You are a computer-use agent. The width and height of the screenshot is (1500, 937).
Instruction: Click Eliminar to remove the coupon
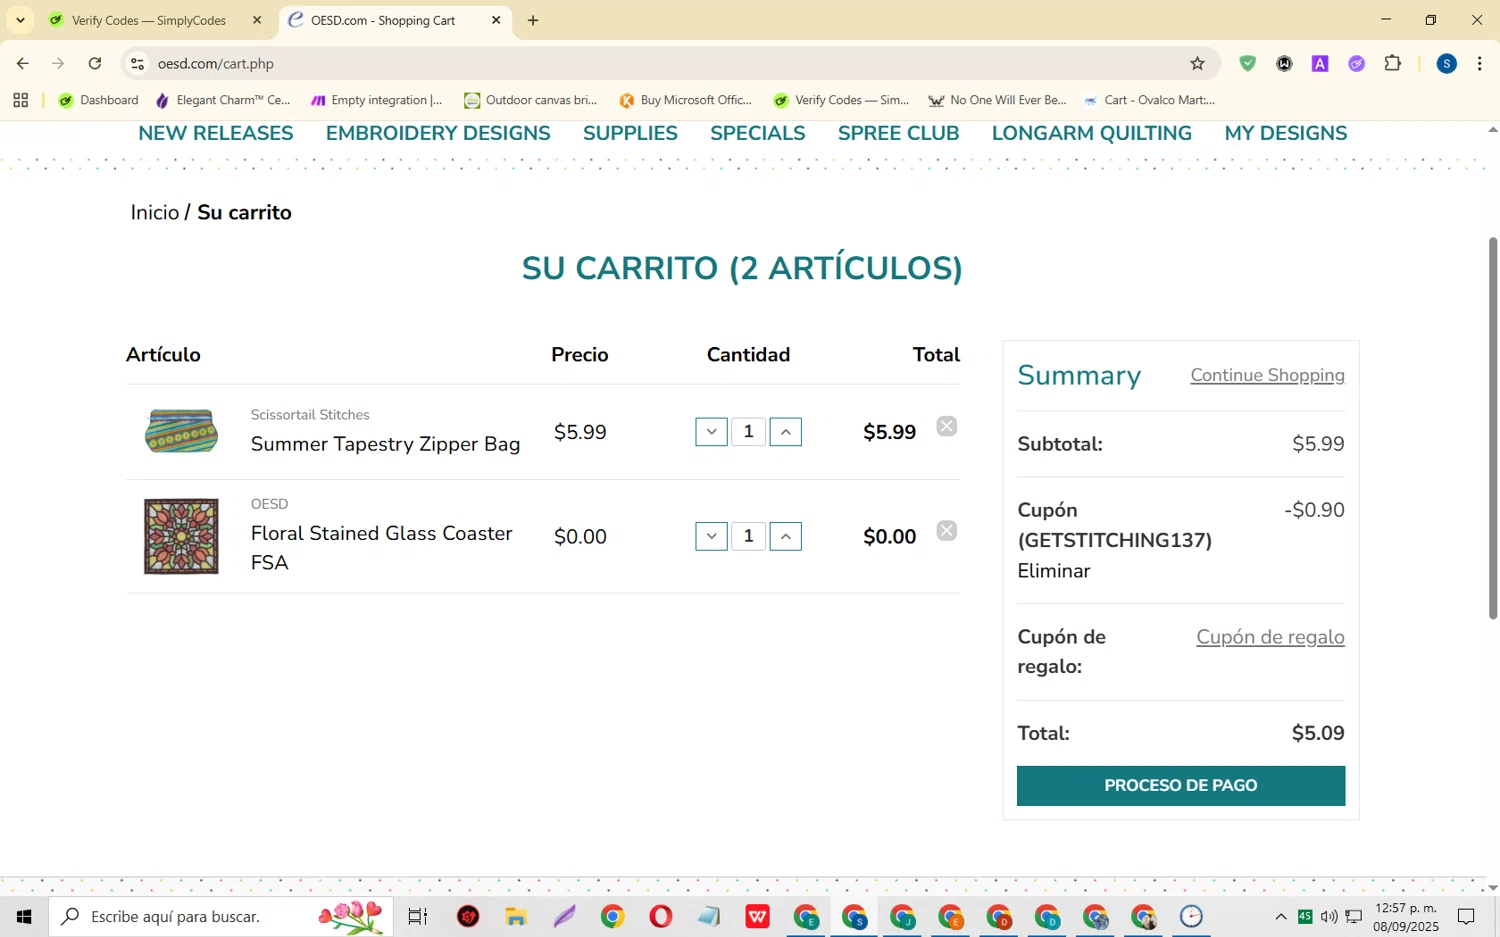point(1053,571)
